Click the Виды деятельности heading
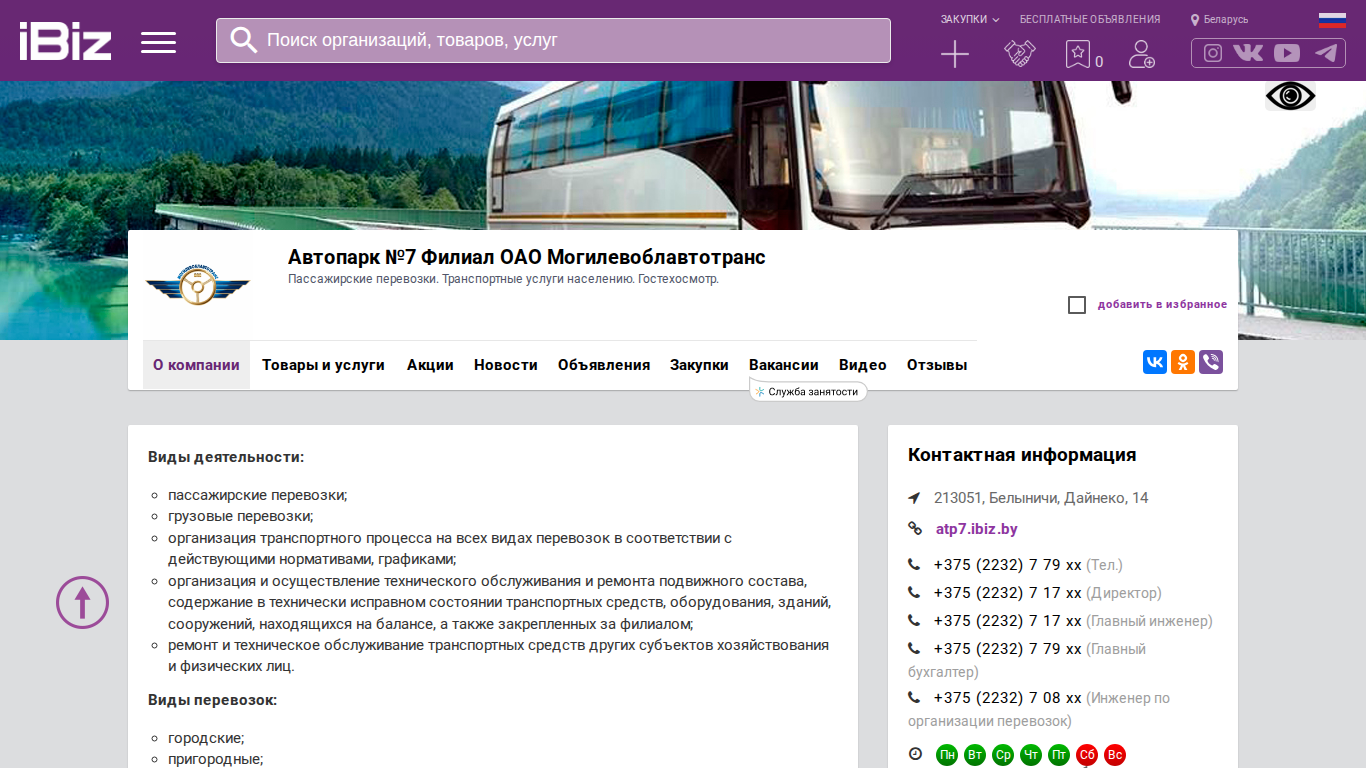 point(226,457)
